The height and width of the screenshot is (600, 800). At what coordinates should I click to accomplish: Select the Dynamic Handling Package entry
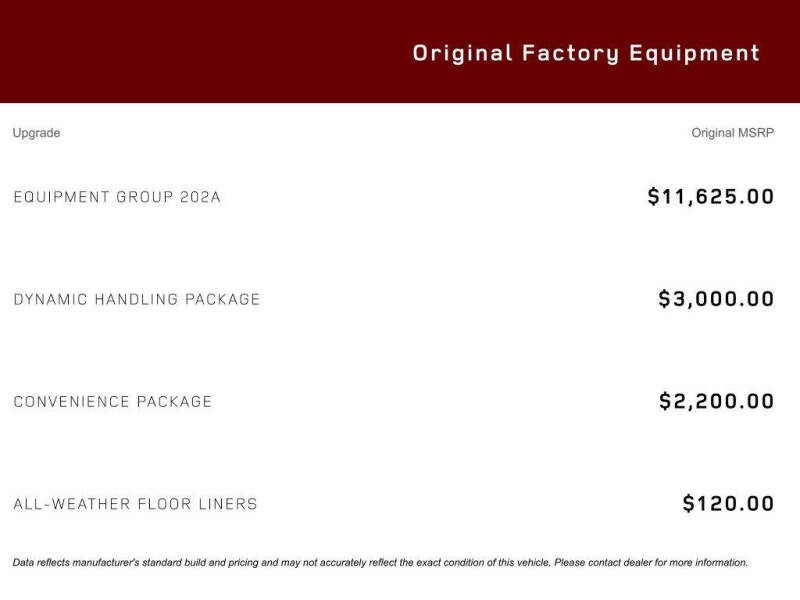[137, 299]
